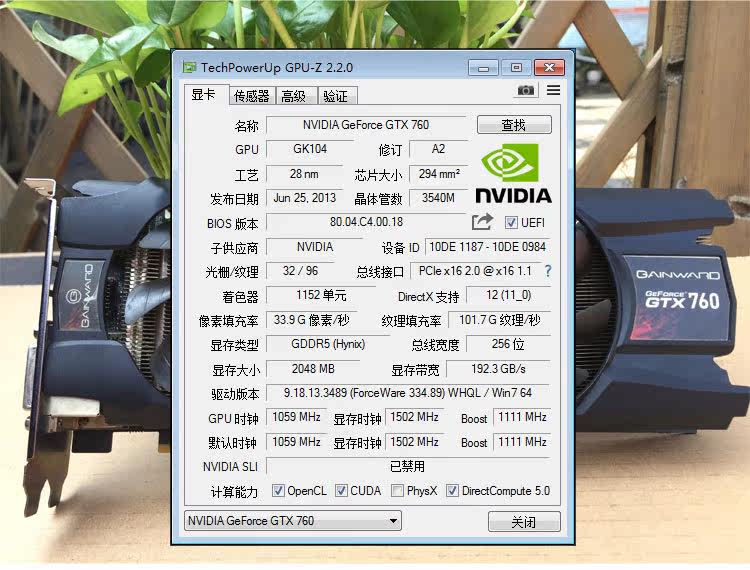Switch to the 传感器 tab
The height and width of the screenshot is (570, 750).
(x=252, y=96)
